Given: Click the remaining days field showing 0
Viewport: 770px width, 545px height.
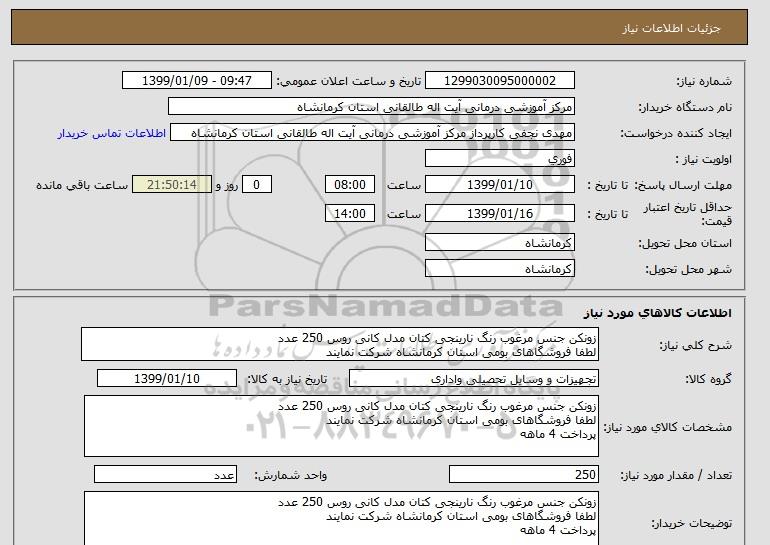Looking at the screenshot, I should [256, 185].
